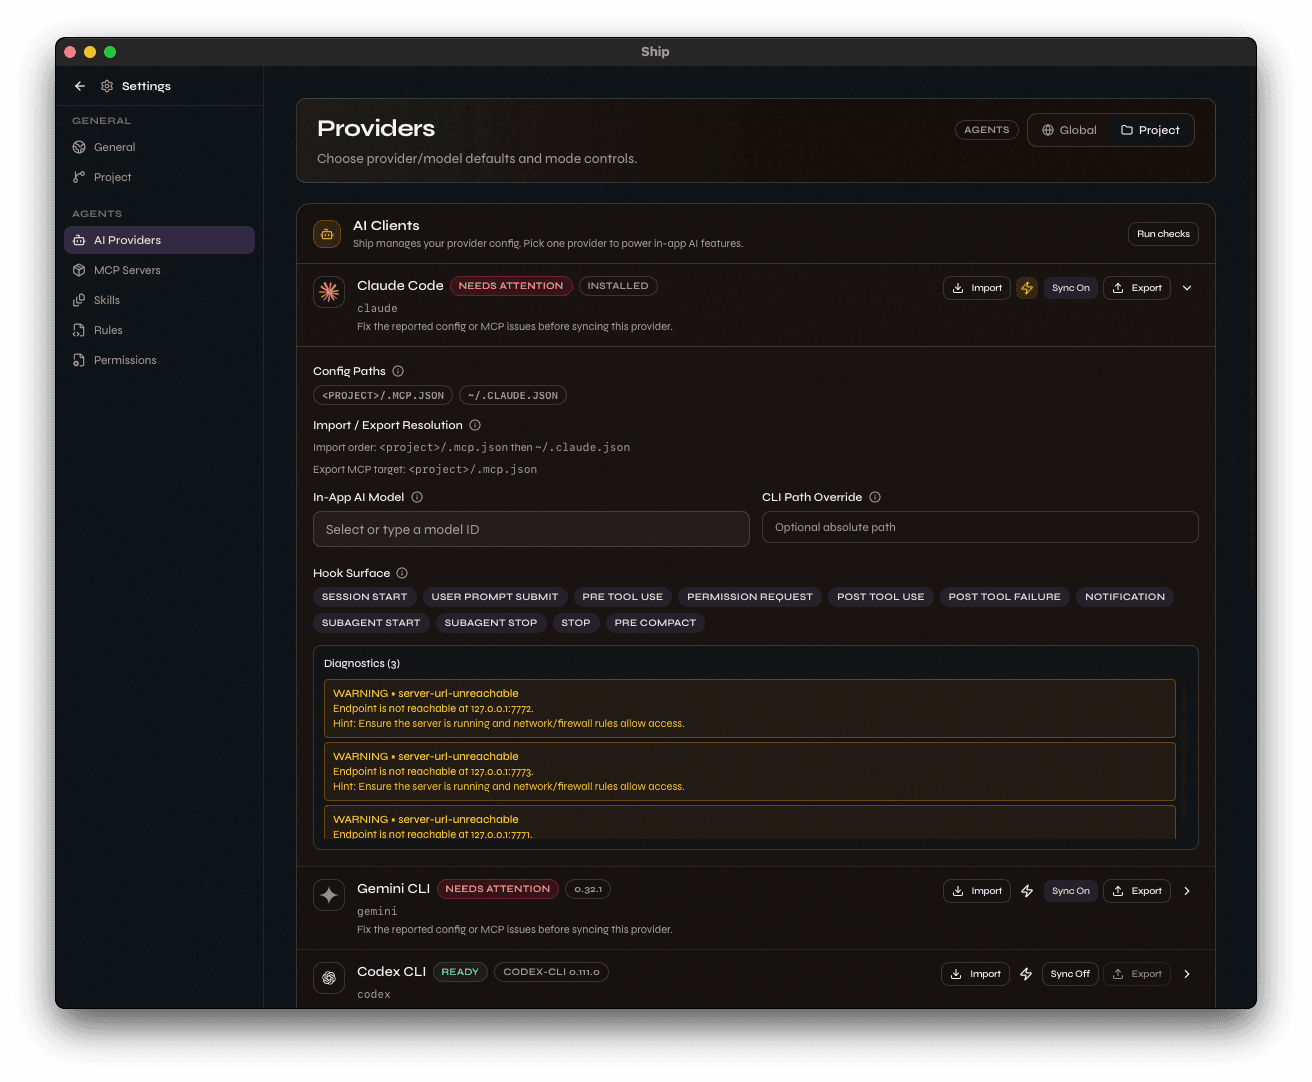Enable sync for Codex CLI
This screenshot has width=1312, height=1082.
point(1070,973)
